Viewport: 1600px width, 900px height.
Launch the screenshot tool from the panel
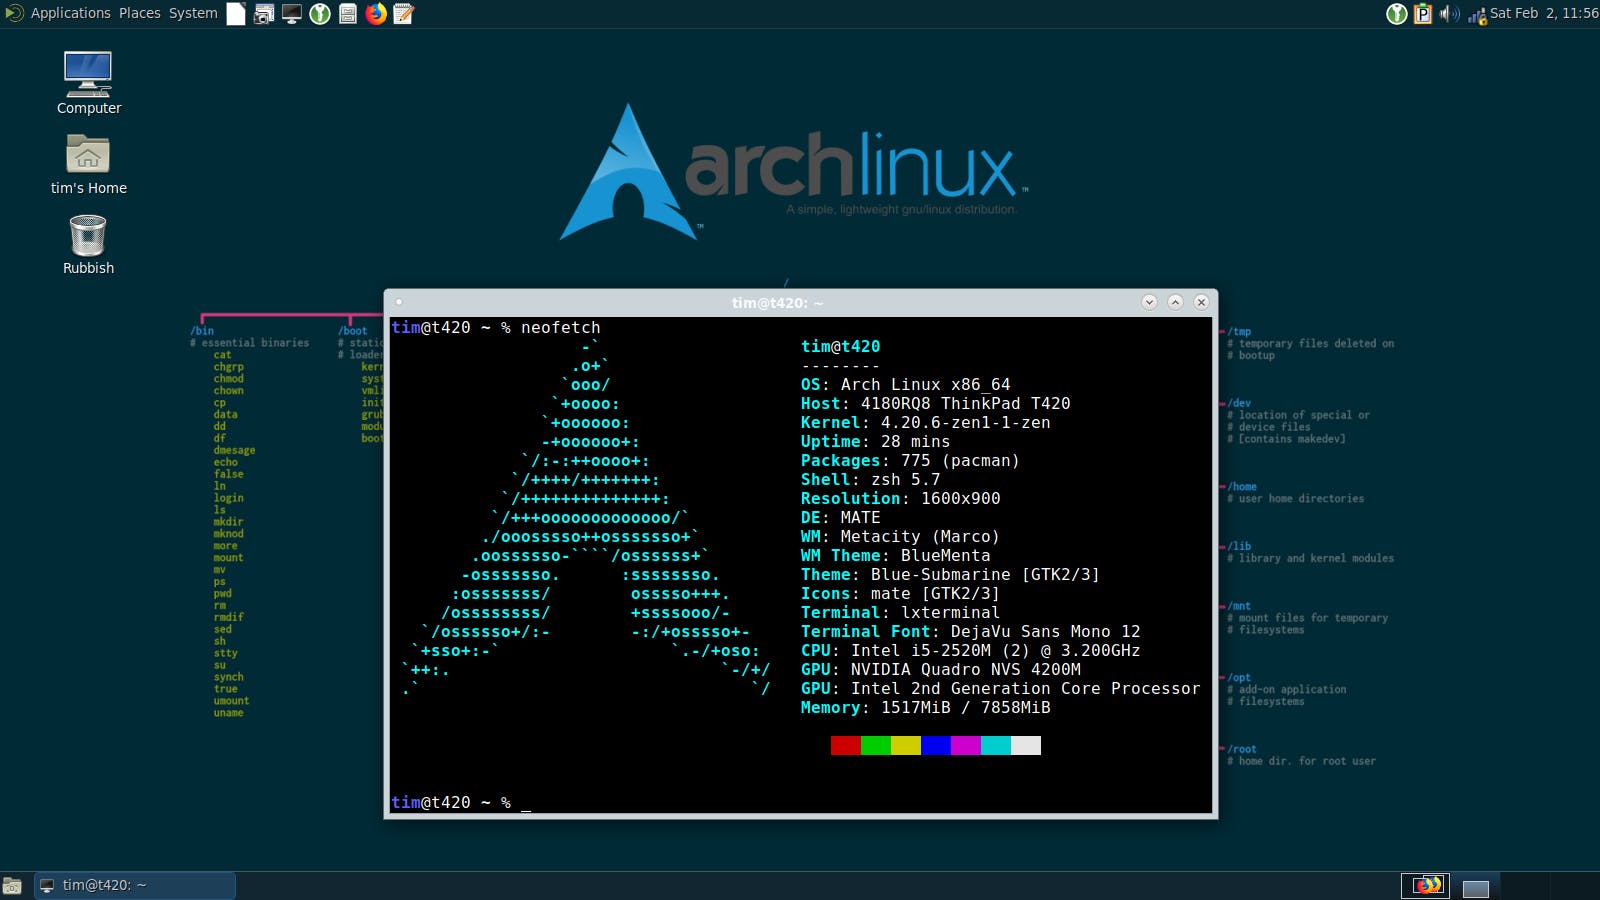pyautogui.click(x=264, y=13)
